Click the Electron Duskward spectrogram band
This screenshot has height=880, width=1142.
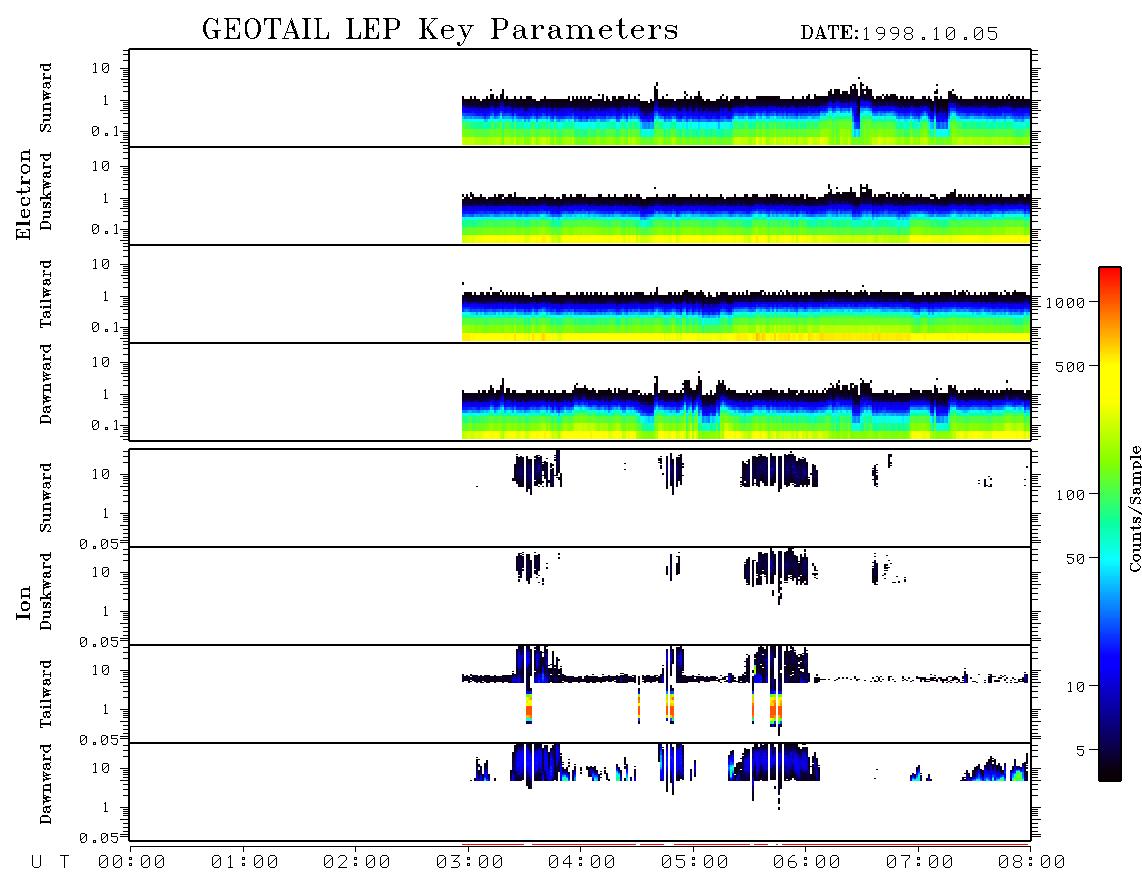(x=746, y=217)
